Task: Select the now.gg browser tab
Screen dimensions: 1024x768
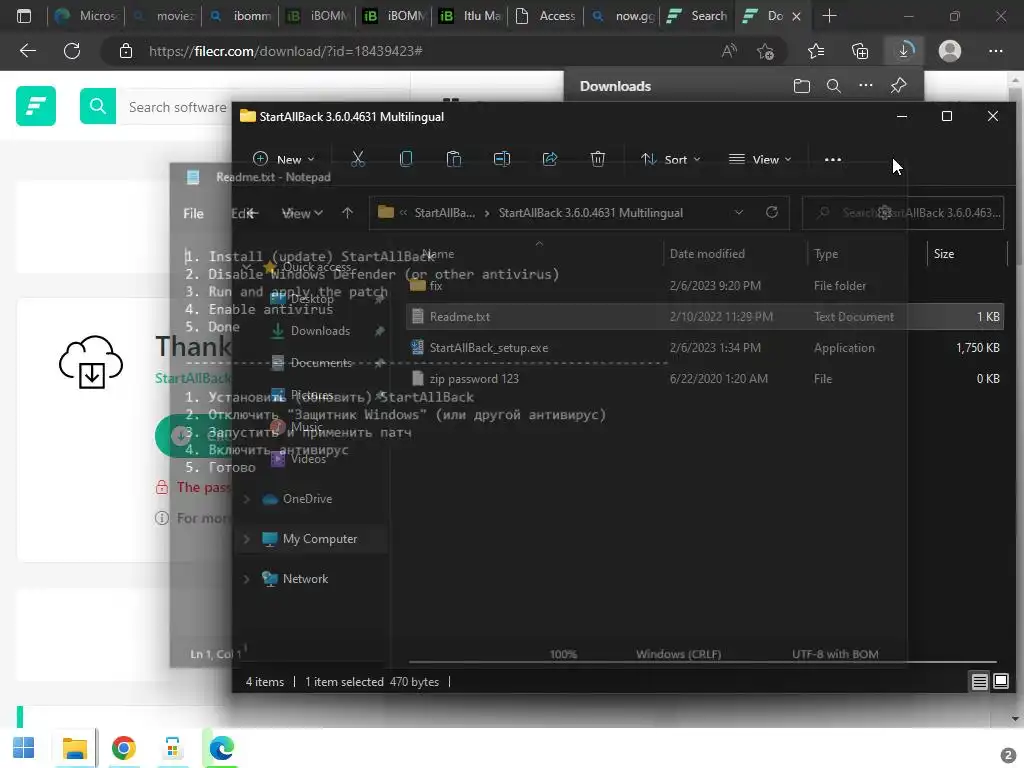Action: (x=623, y=16)
